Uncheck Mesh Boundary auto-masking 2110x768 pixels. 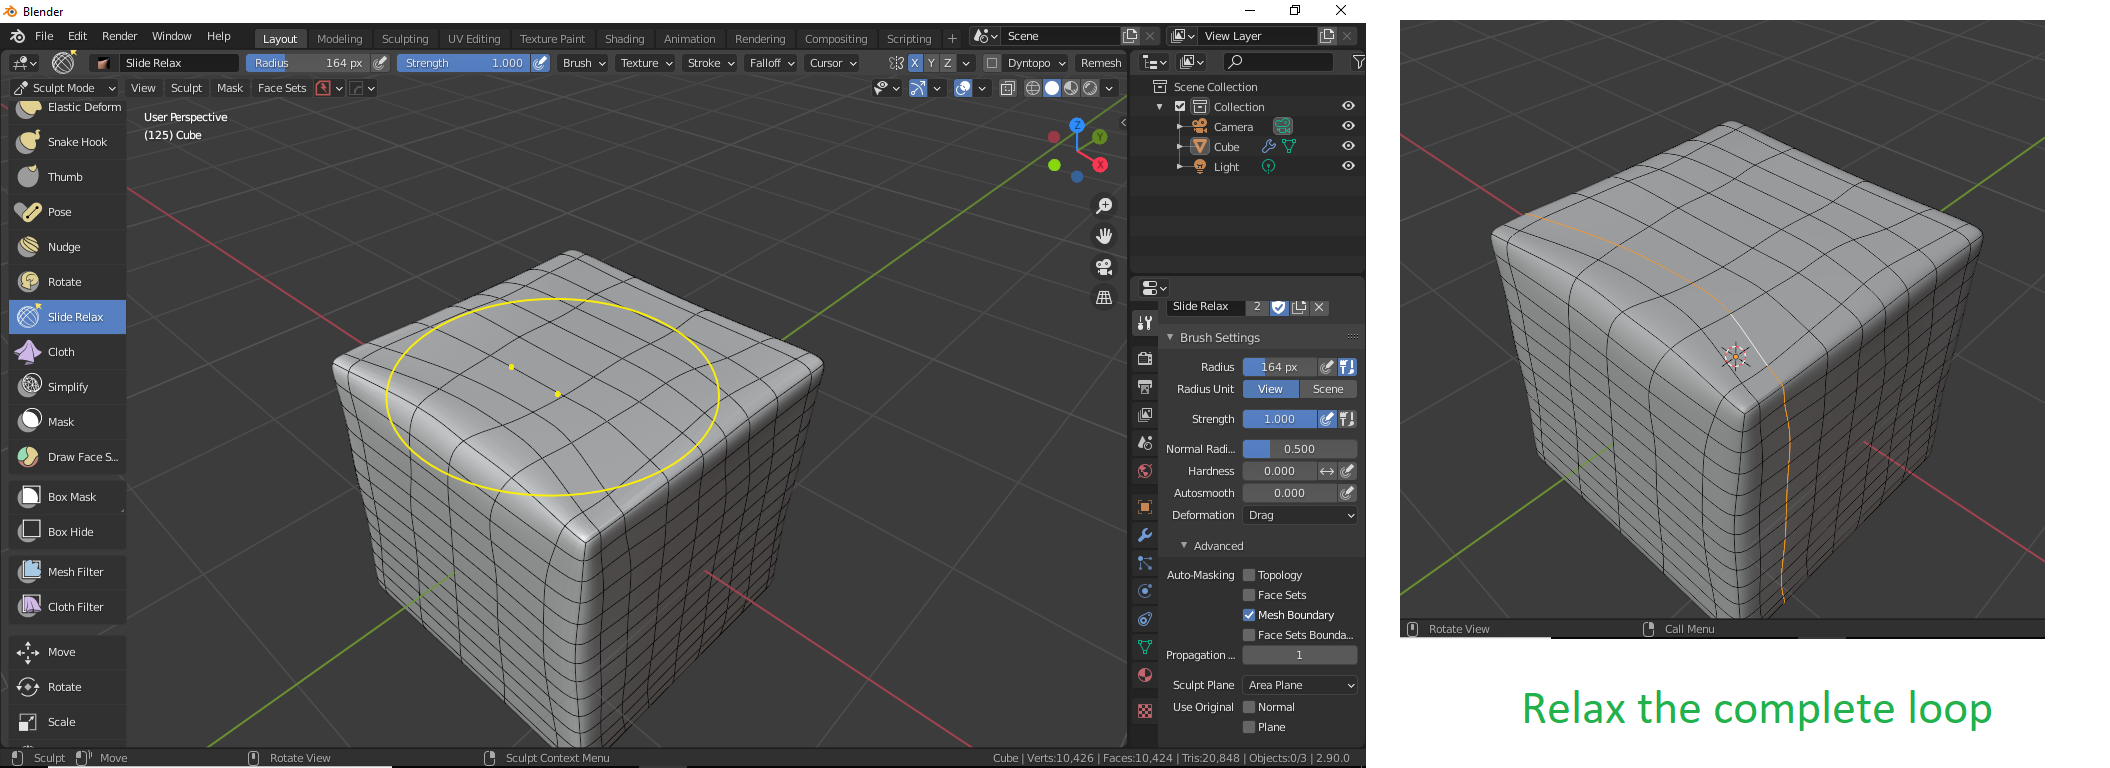[x=1249, y=615]
